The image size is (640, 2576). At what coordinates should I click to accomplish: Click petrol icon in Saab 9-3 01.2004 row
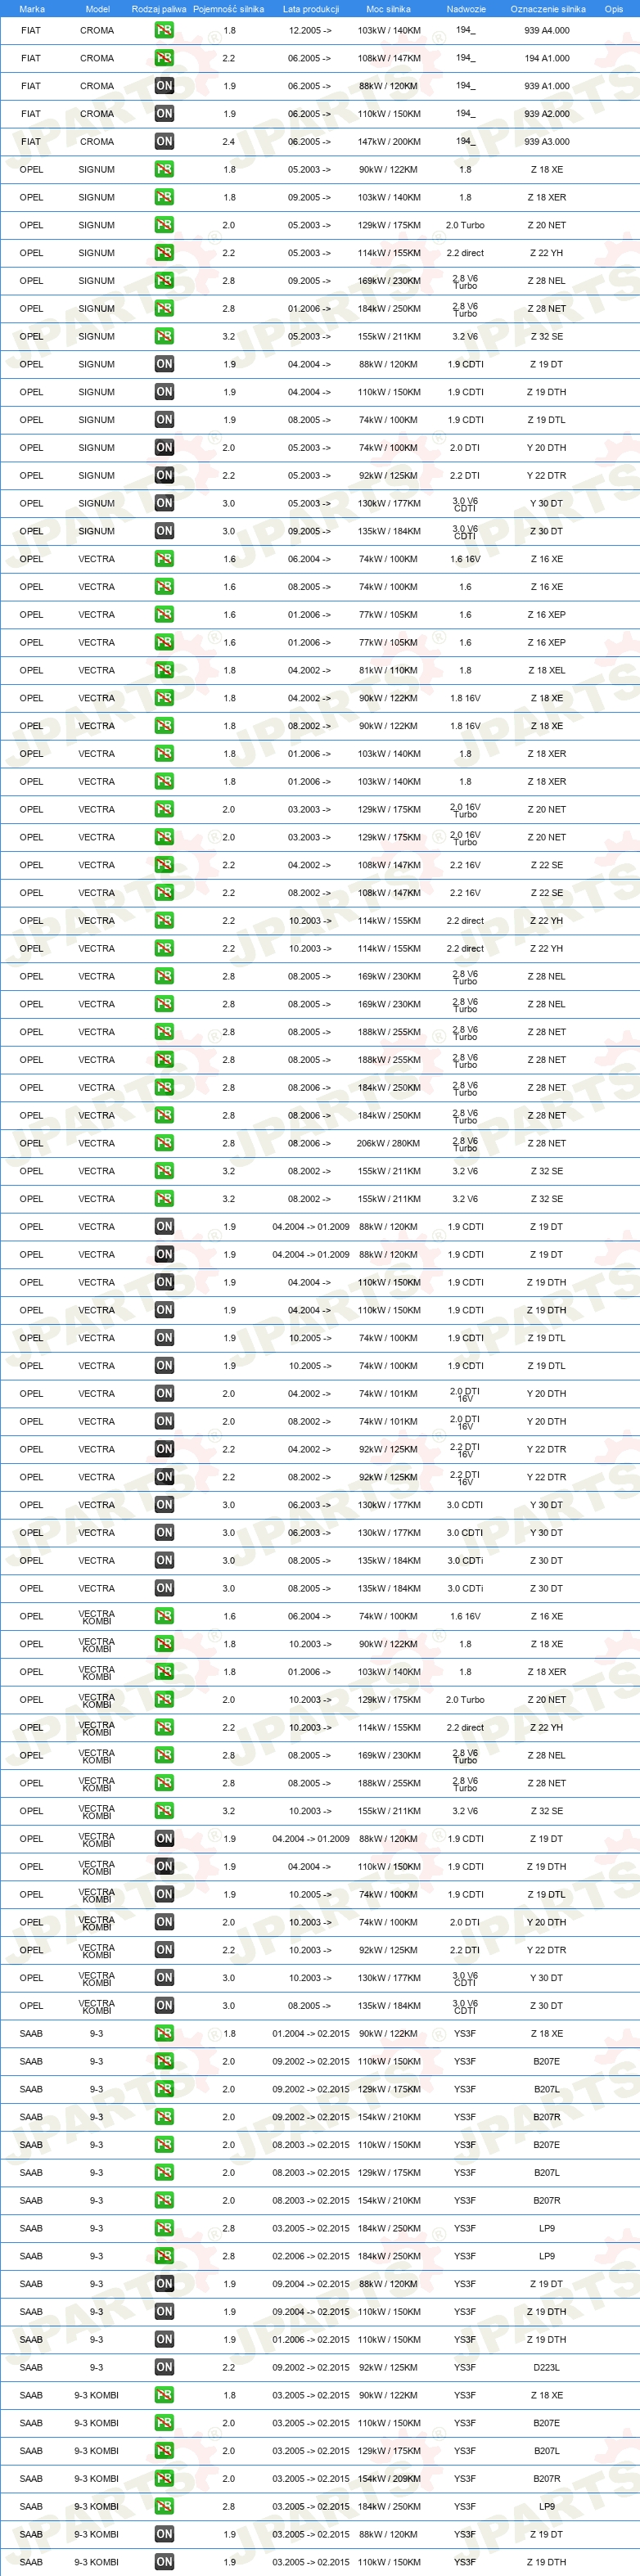[x=164, y=2034]
